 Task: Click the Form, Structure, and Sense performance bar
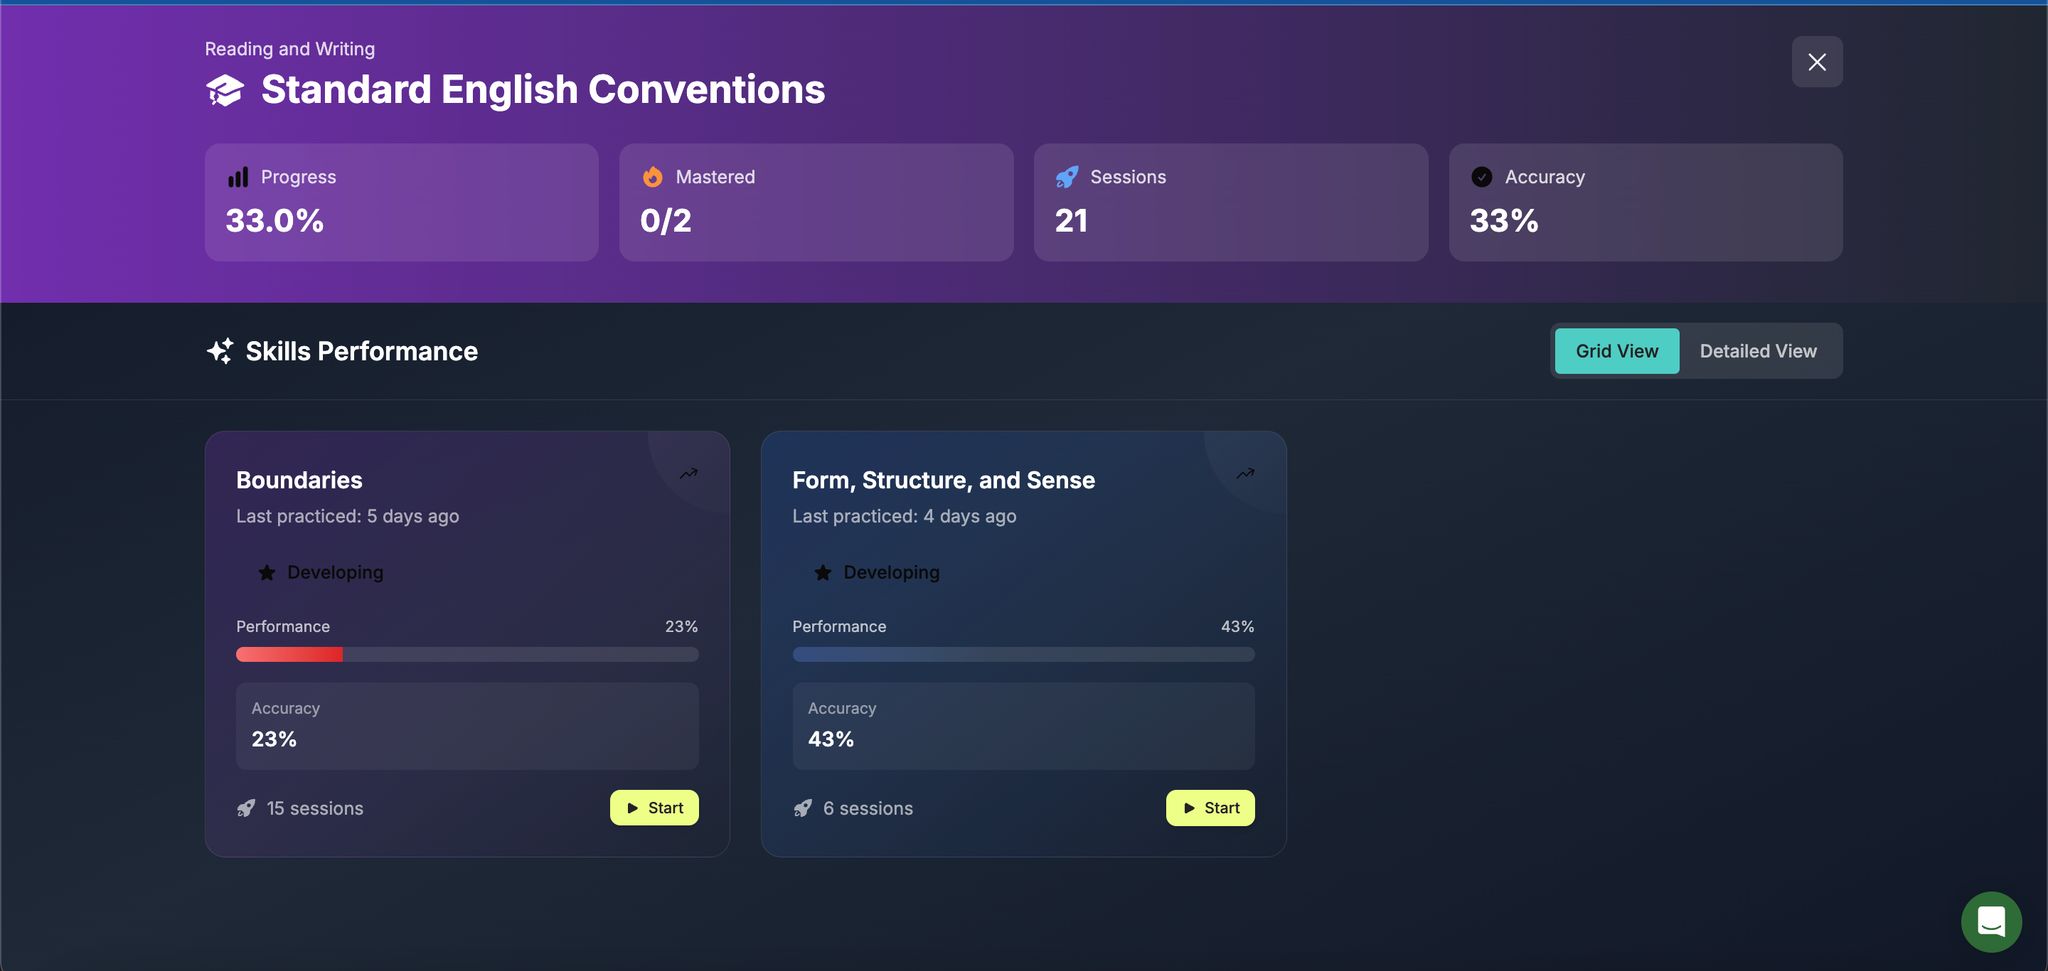tap(1023, 655)
